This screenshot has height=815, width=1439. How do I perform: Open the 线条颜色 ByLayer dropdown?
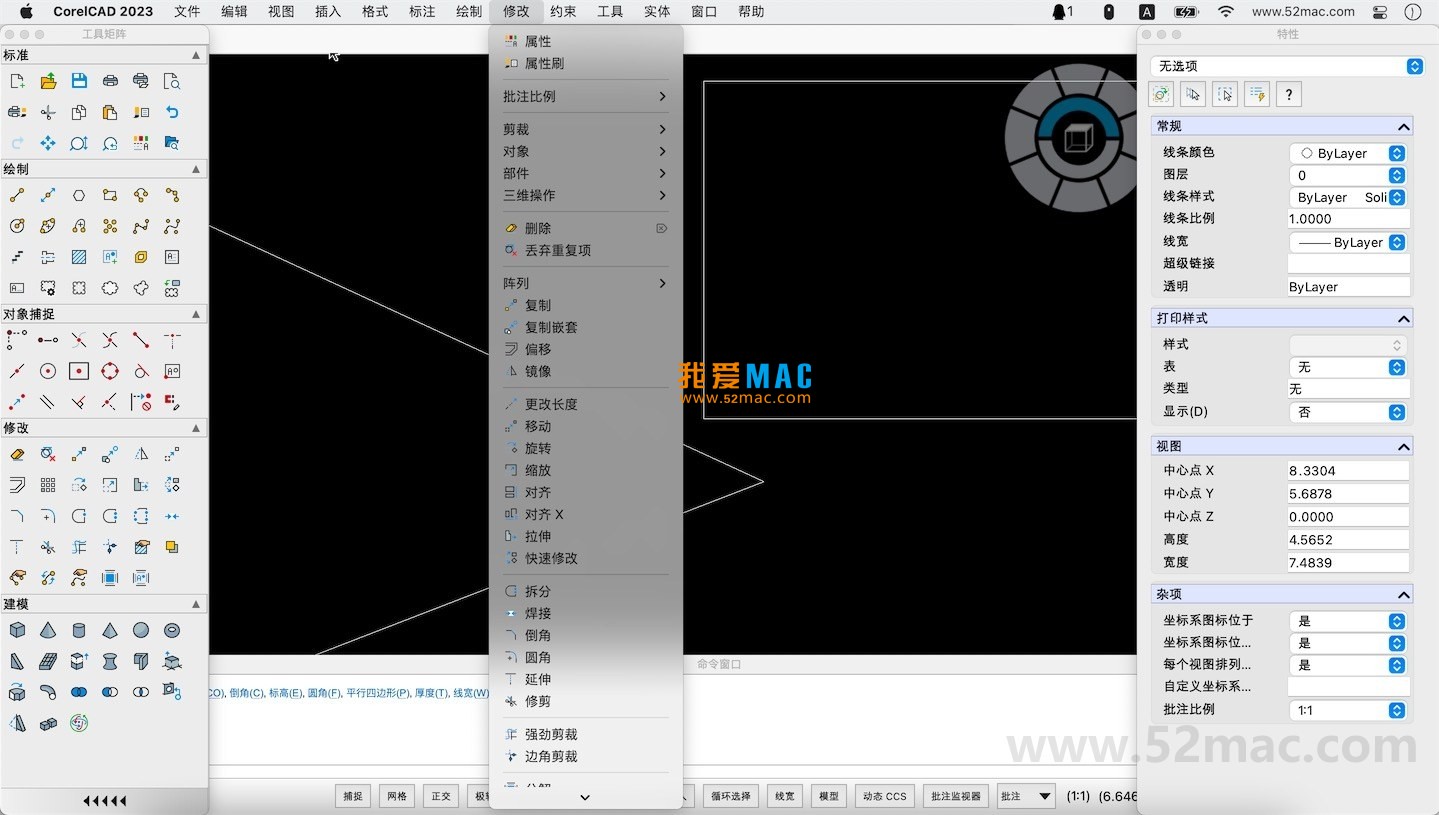pyautogui.click(x=1348, y=153)
